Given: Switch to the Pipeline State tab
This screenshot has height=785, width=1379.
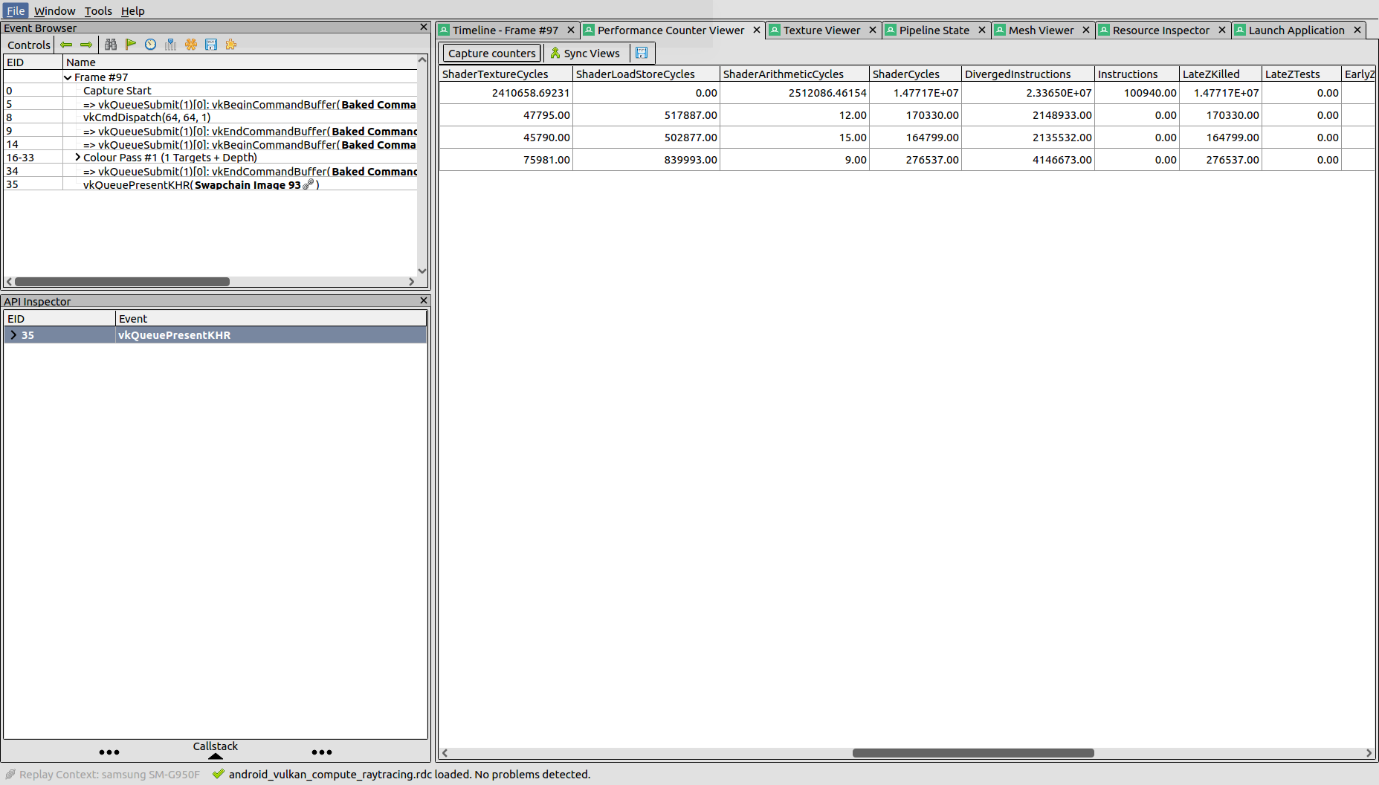Looking at the screenshot, I should 933,30.
